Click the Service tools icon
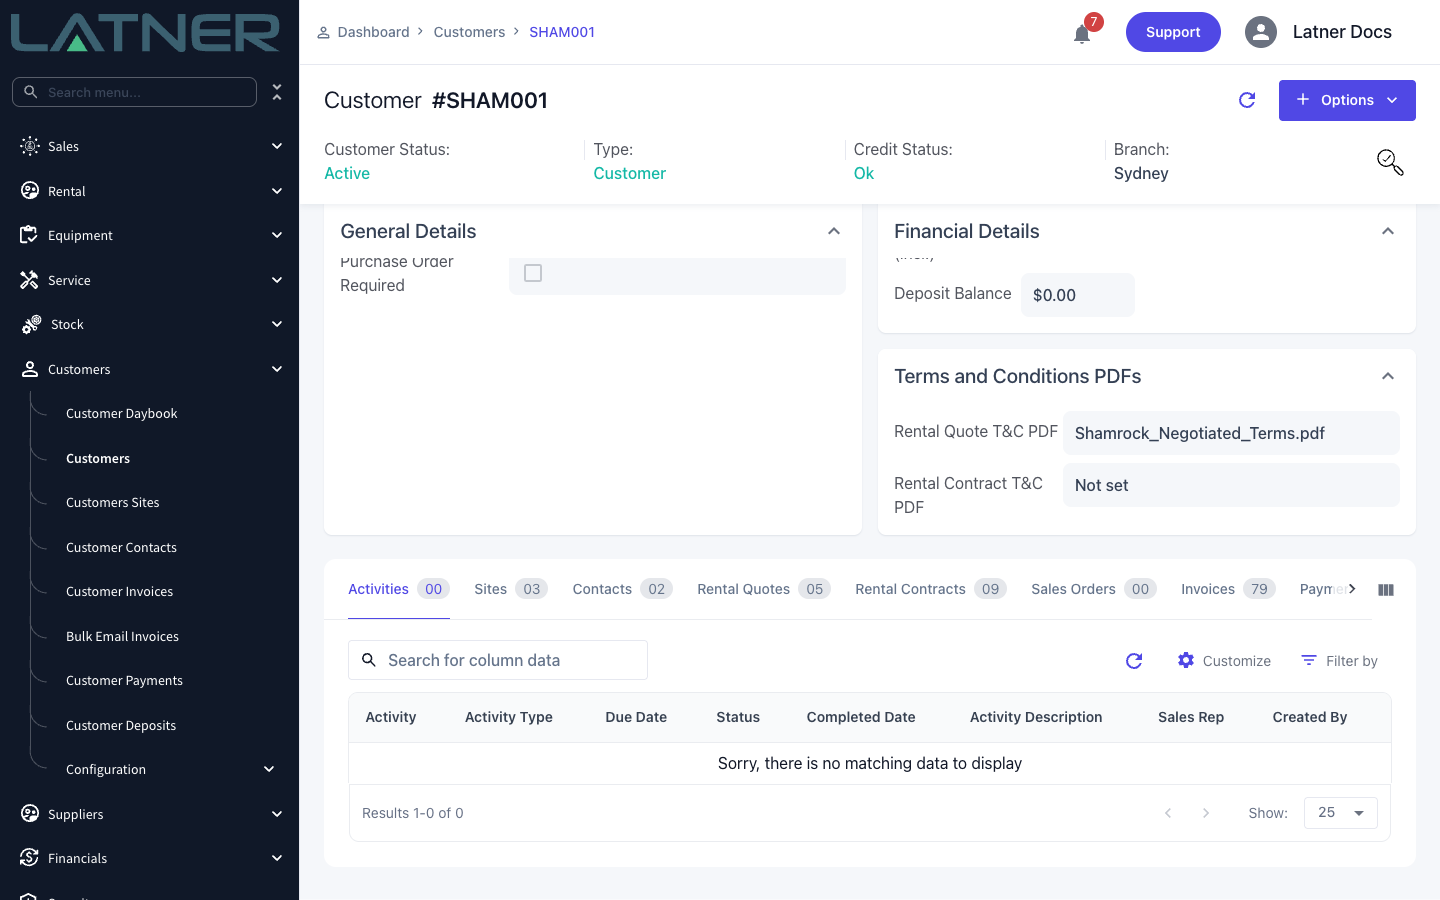The image size is (1440, 900). pos(29,280)
